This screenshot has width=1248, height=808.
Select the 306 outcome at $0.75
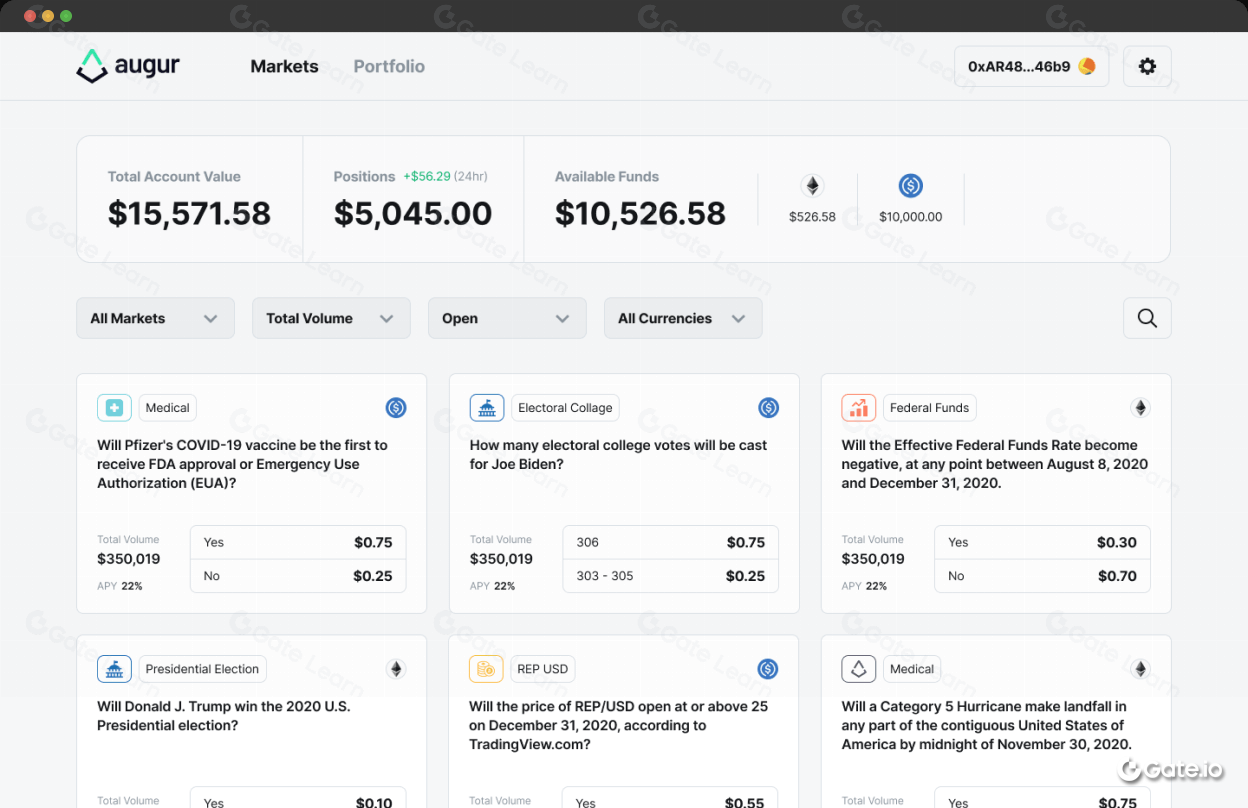(x=670, y=542)
